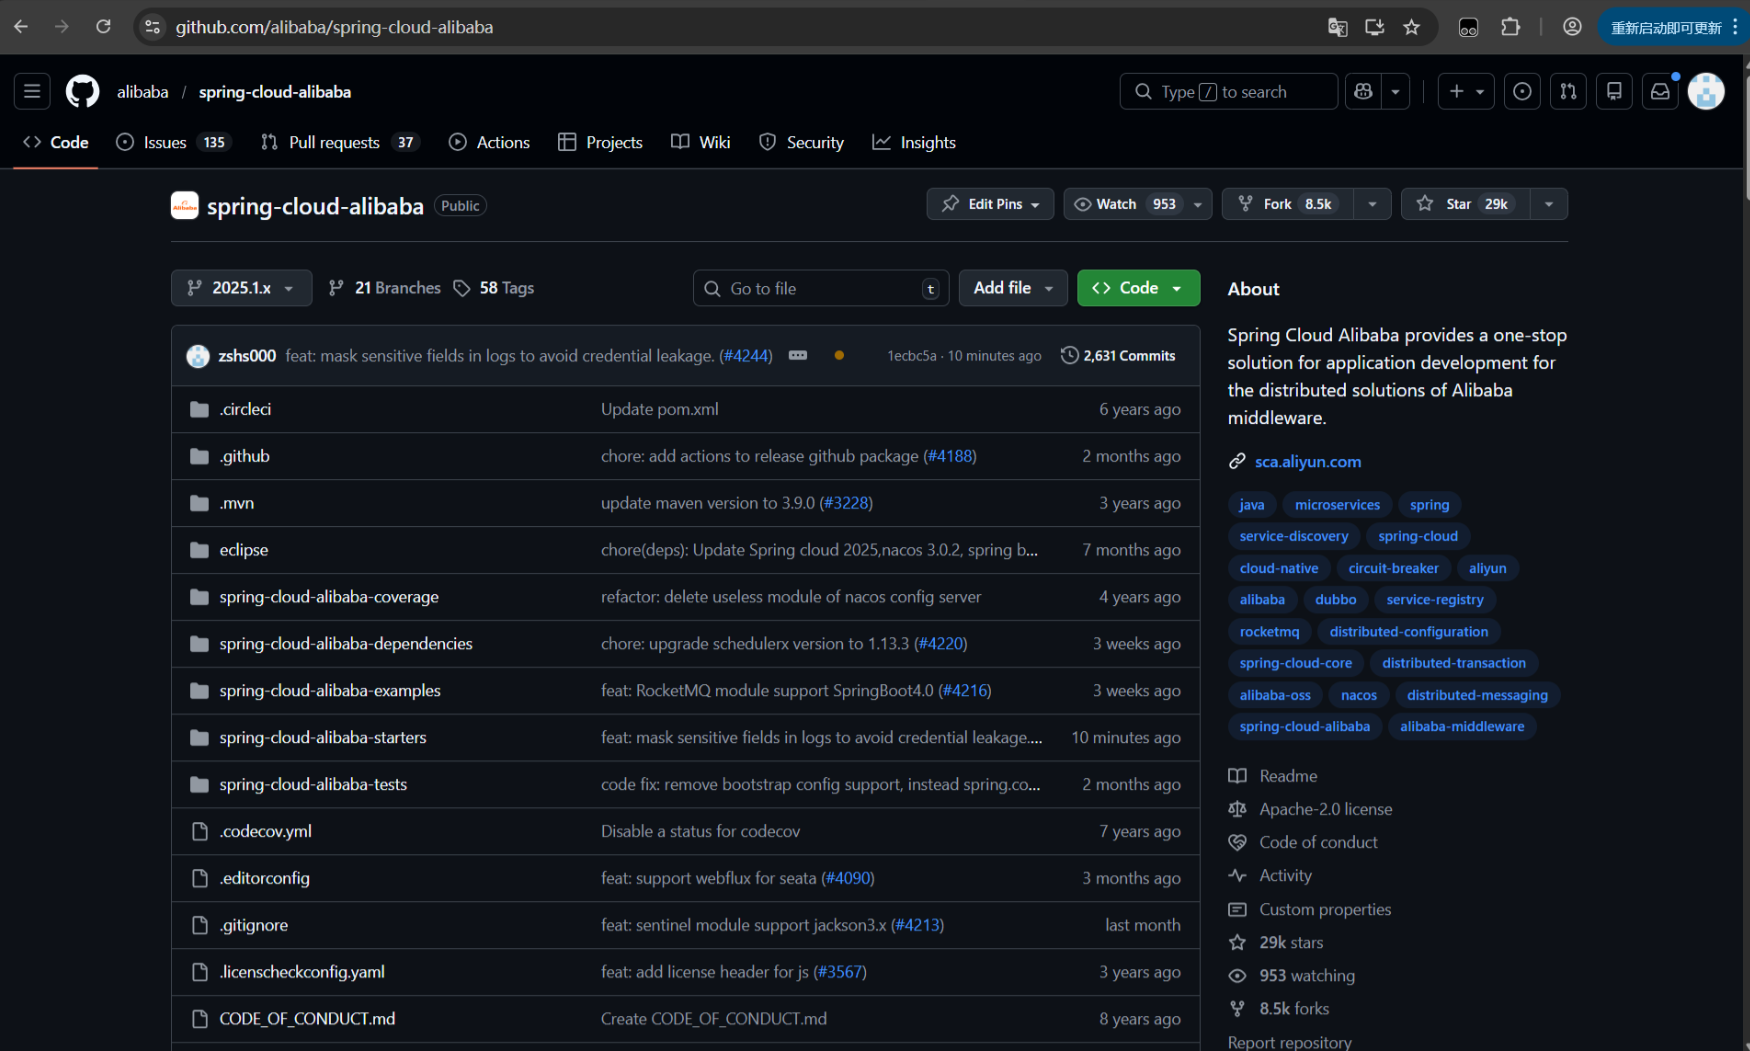Star the spring-cloud-alibaba repository

coord(1465,204)
